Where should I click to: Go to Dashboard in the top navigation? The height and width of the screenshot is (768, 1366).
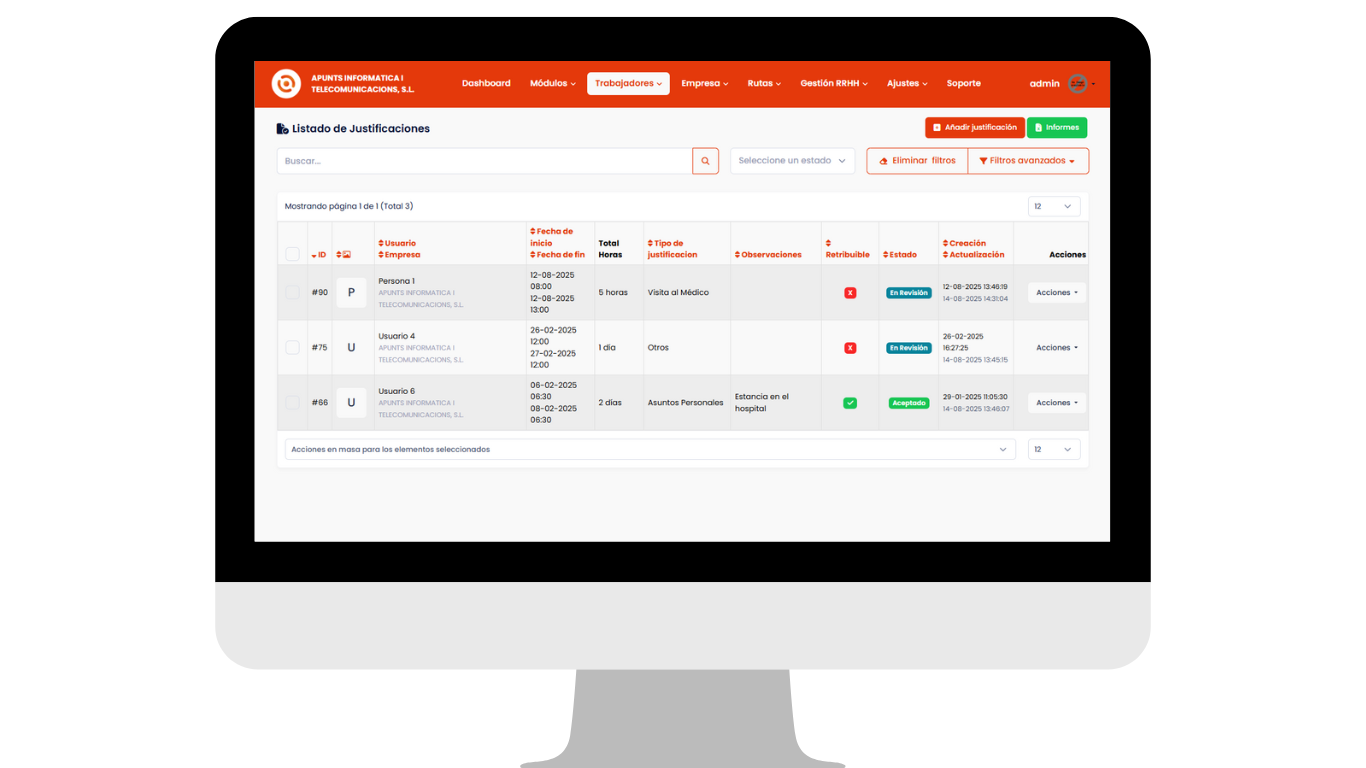[486, 84]
